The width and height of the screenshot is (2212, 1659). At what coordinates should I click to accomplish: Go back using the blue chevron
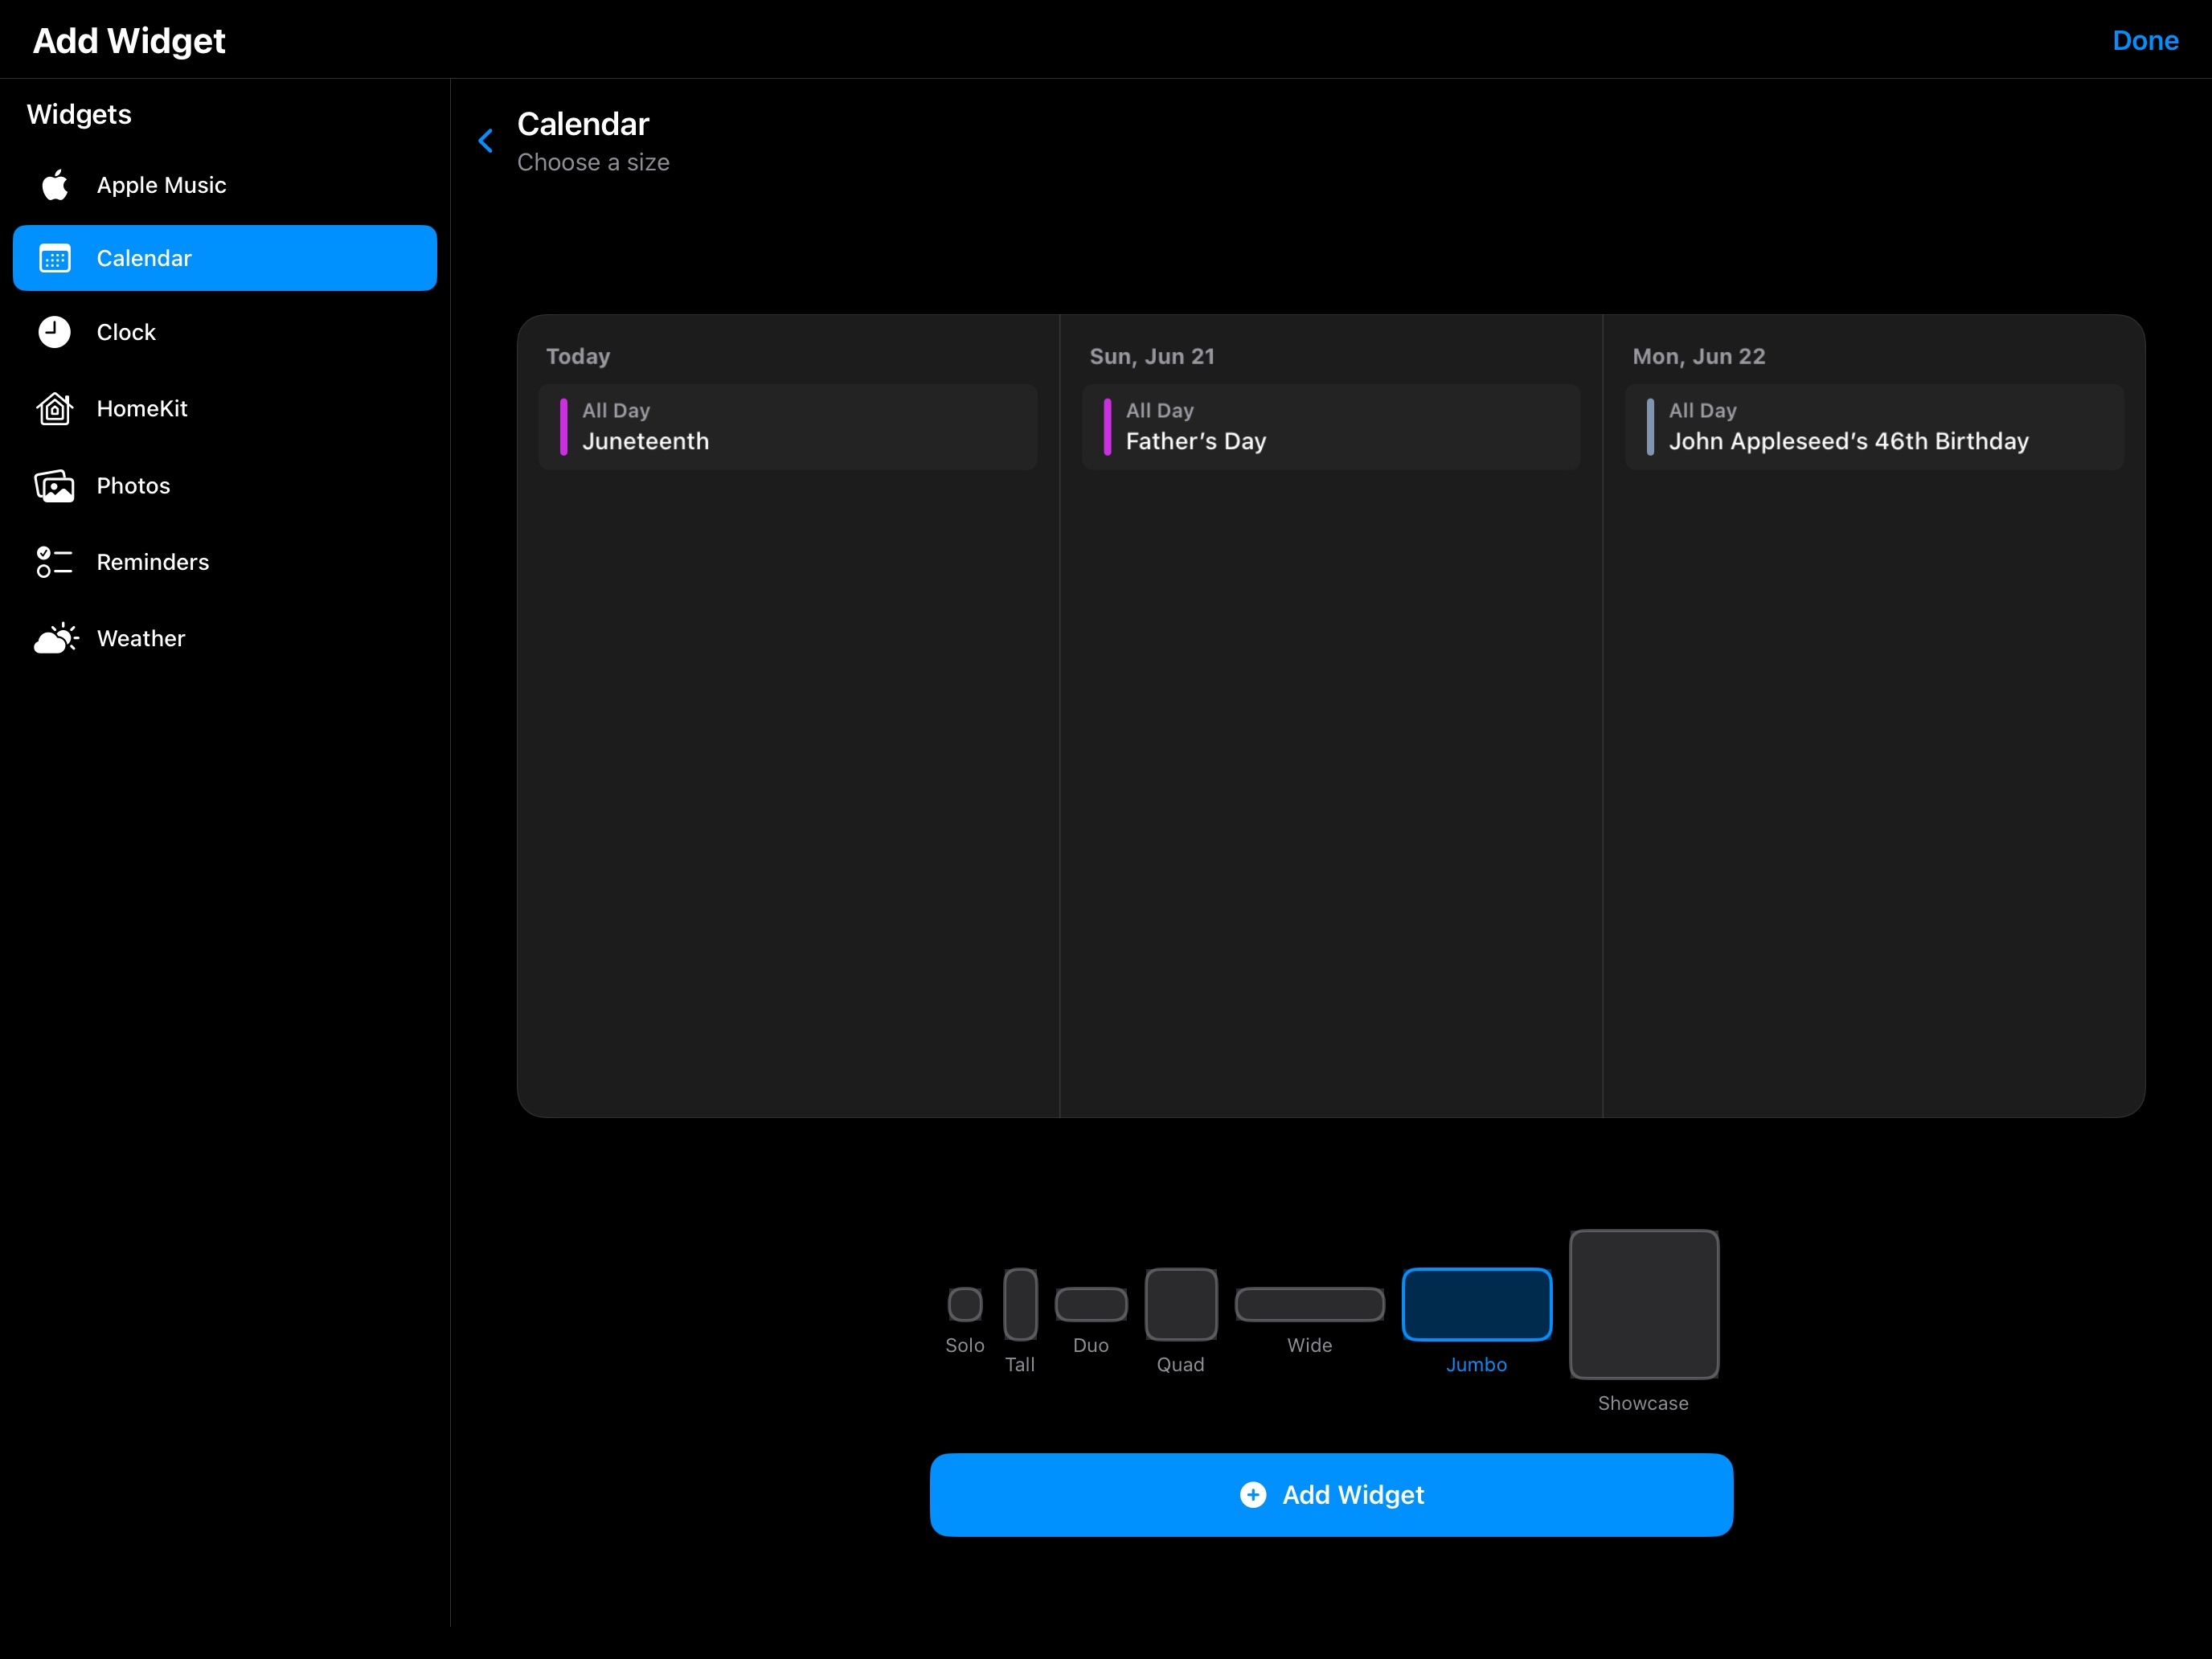[486, 141]
